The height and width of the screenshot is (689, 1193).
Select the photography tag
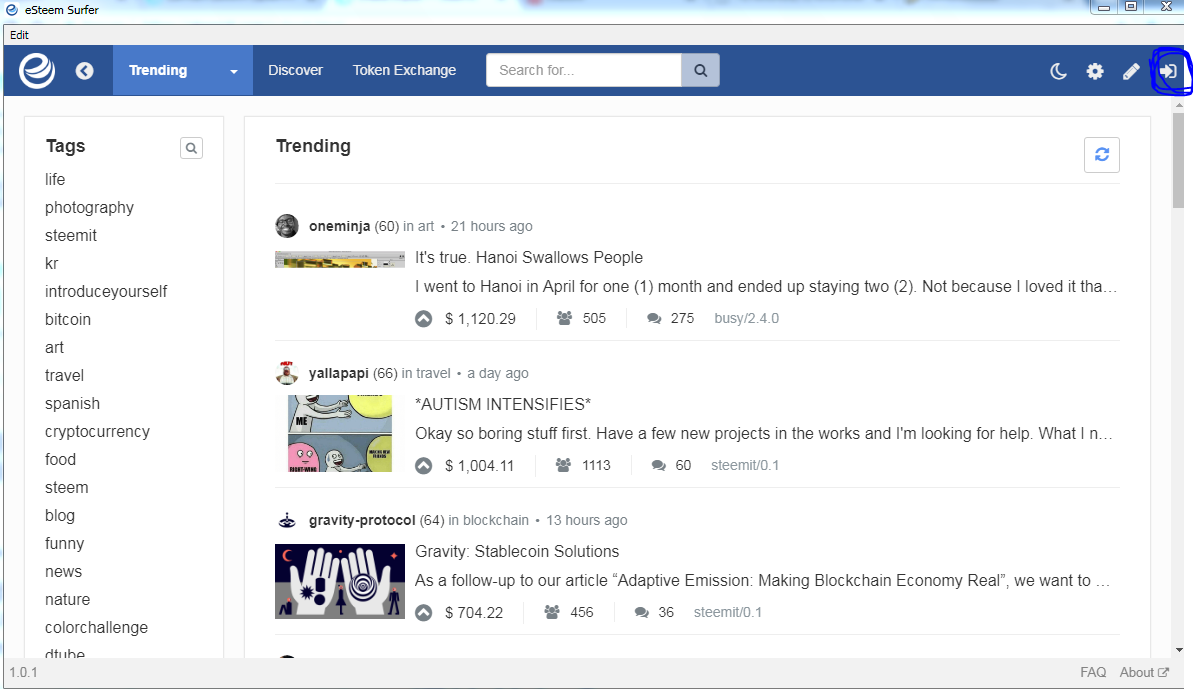tap(89, 208)
